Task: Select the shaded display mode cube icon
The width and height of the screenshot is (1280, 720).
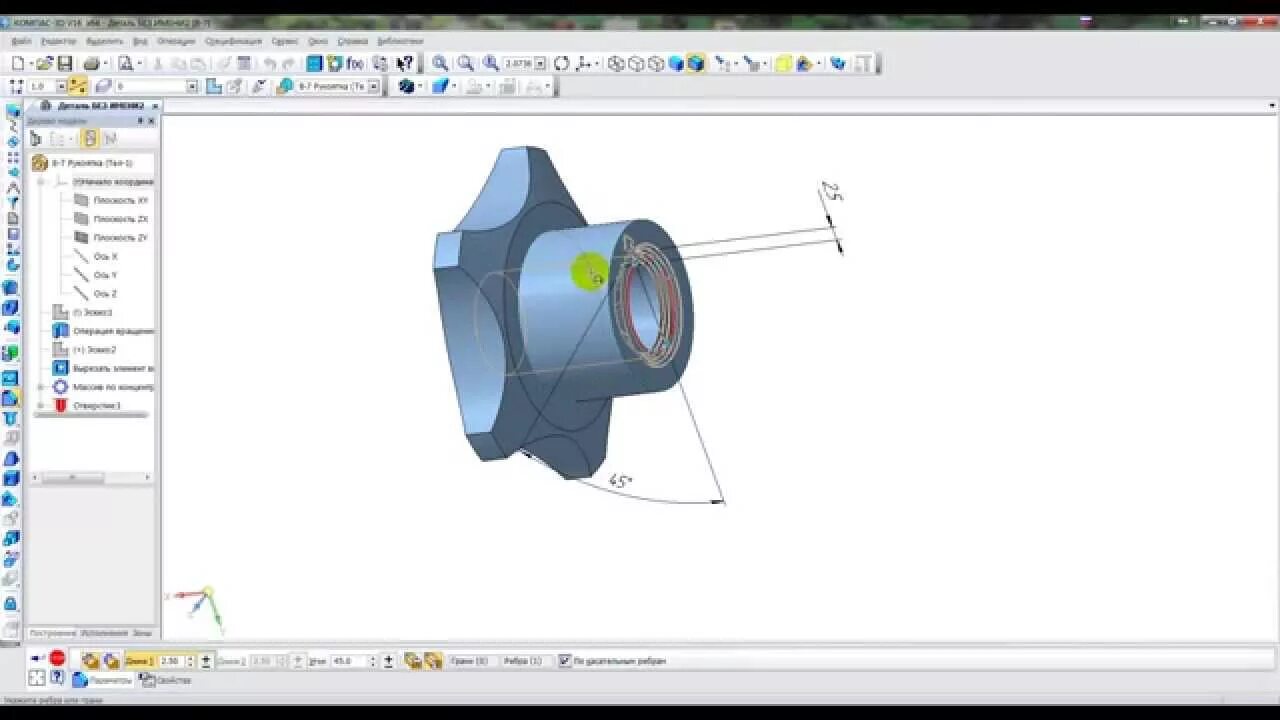Action: [x=676, y=63]
